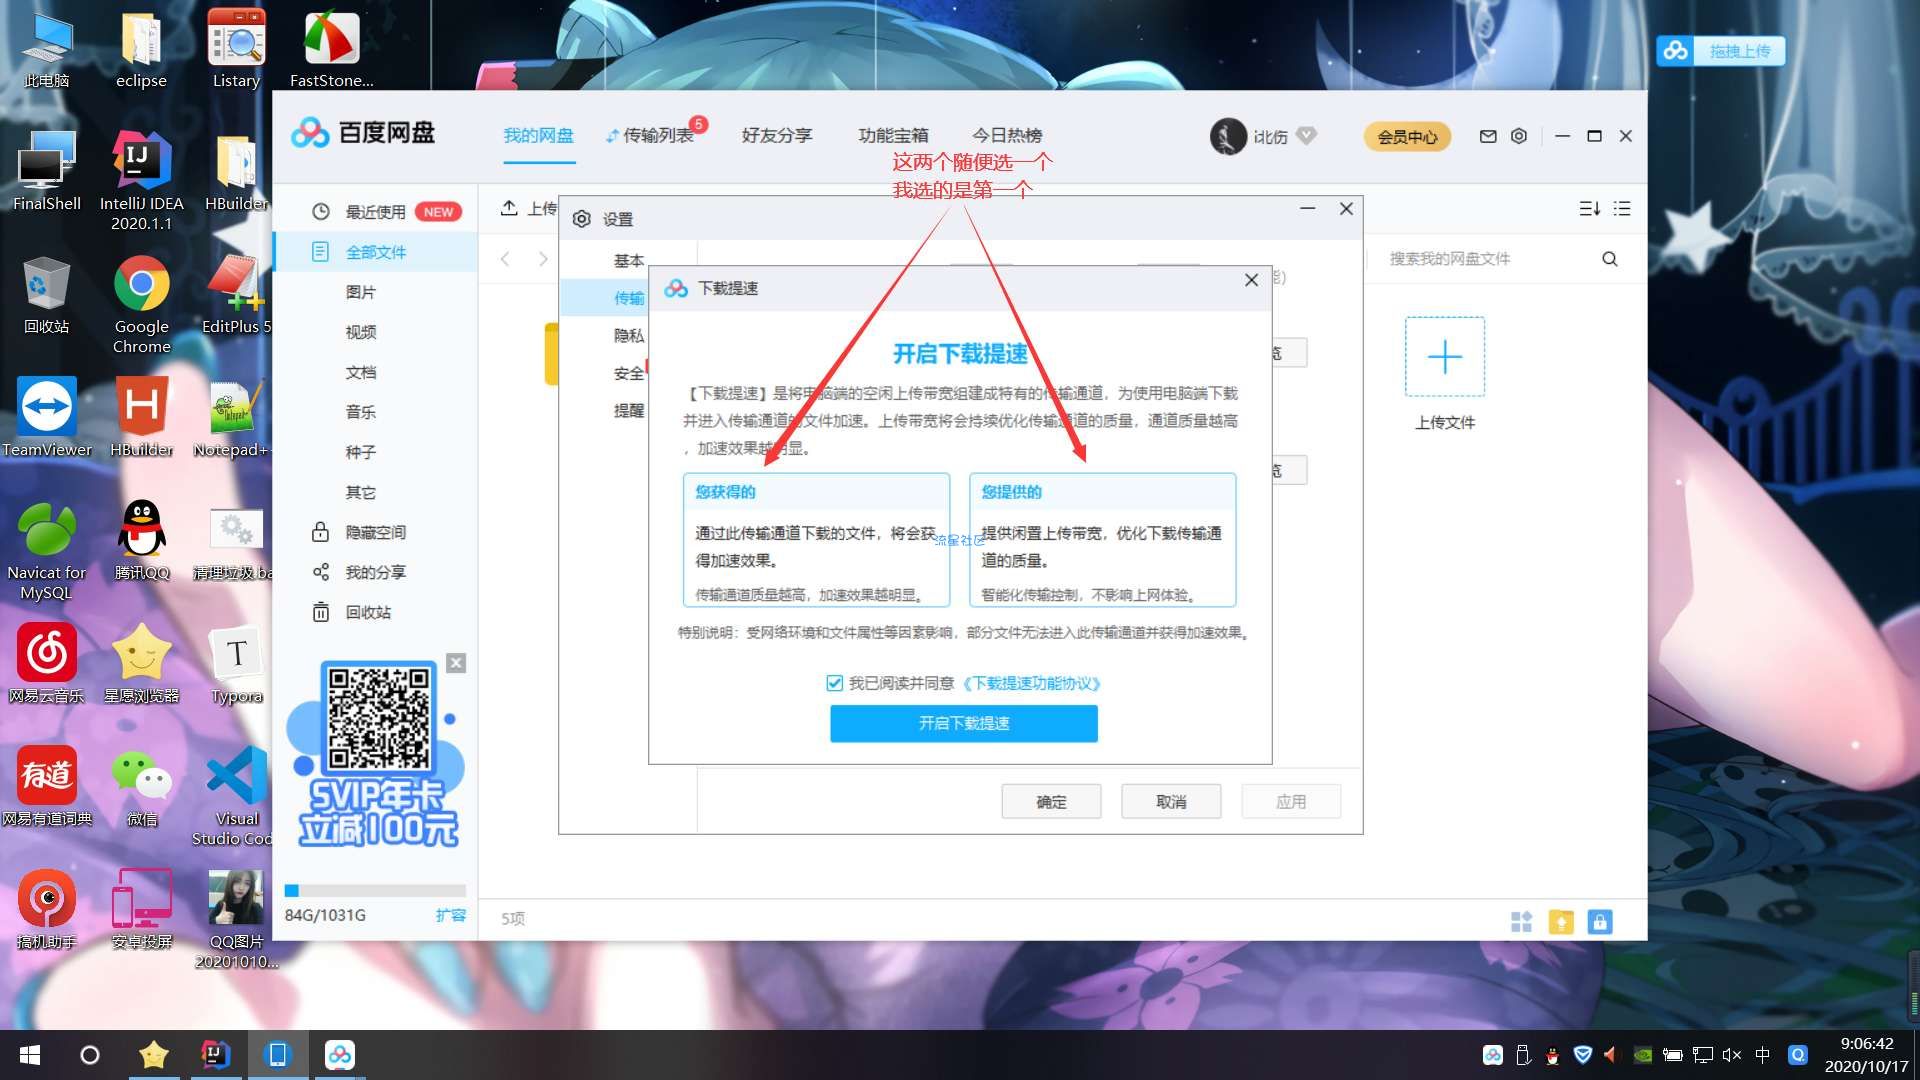Open 回收站 in Baidu Netdisk sidebar
The height and width of the screenshot is (1080, 1920).
coord(368,612)
